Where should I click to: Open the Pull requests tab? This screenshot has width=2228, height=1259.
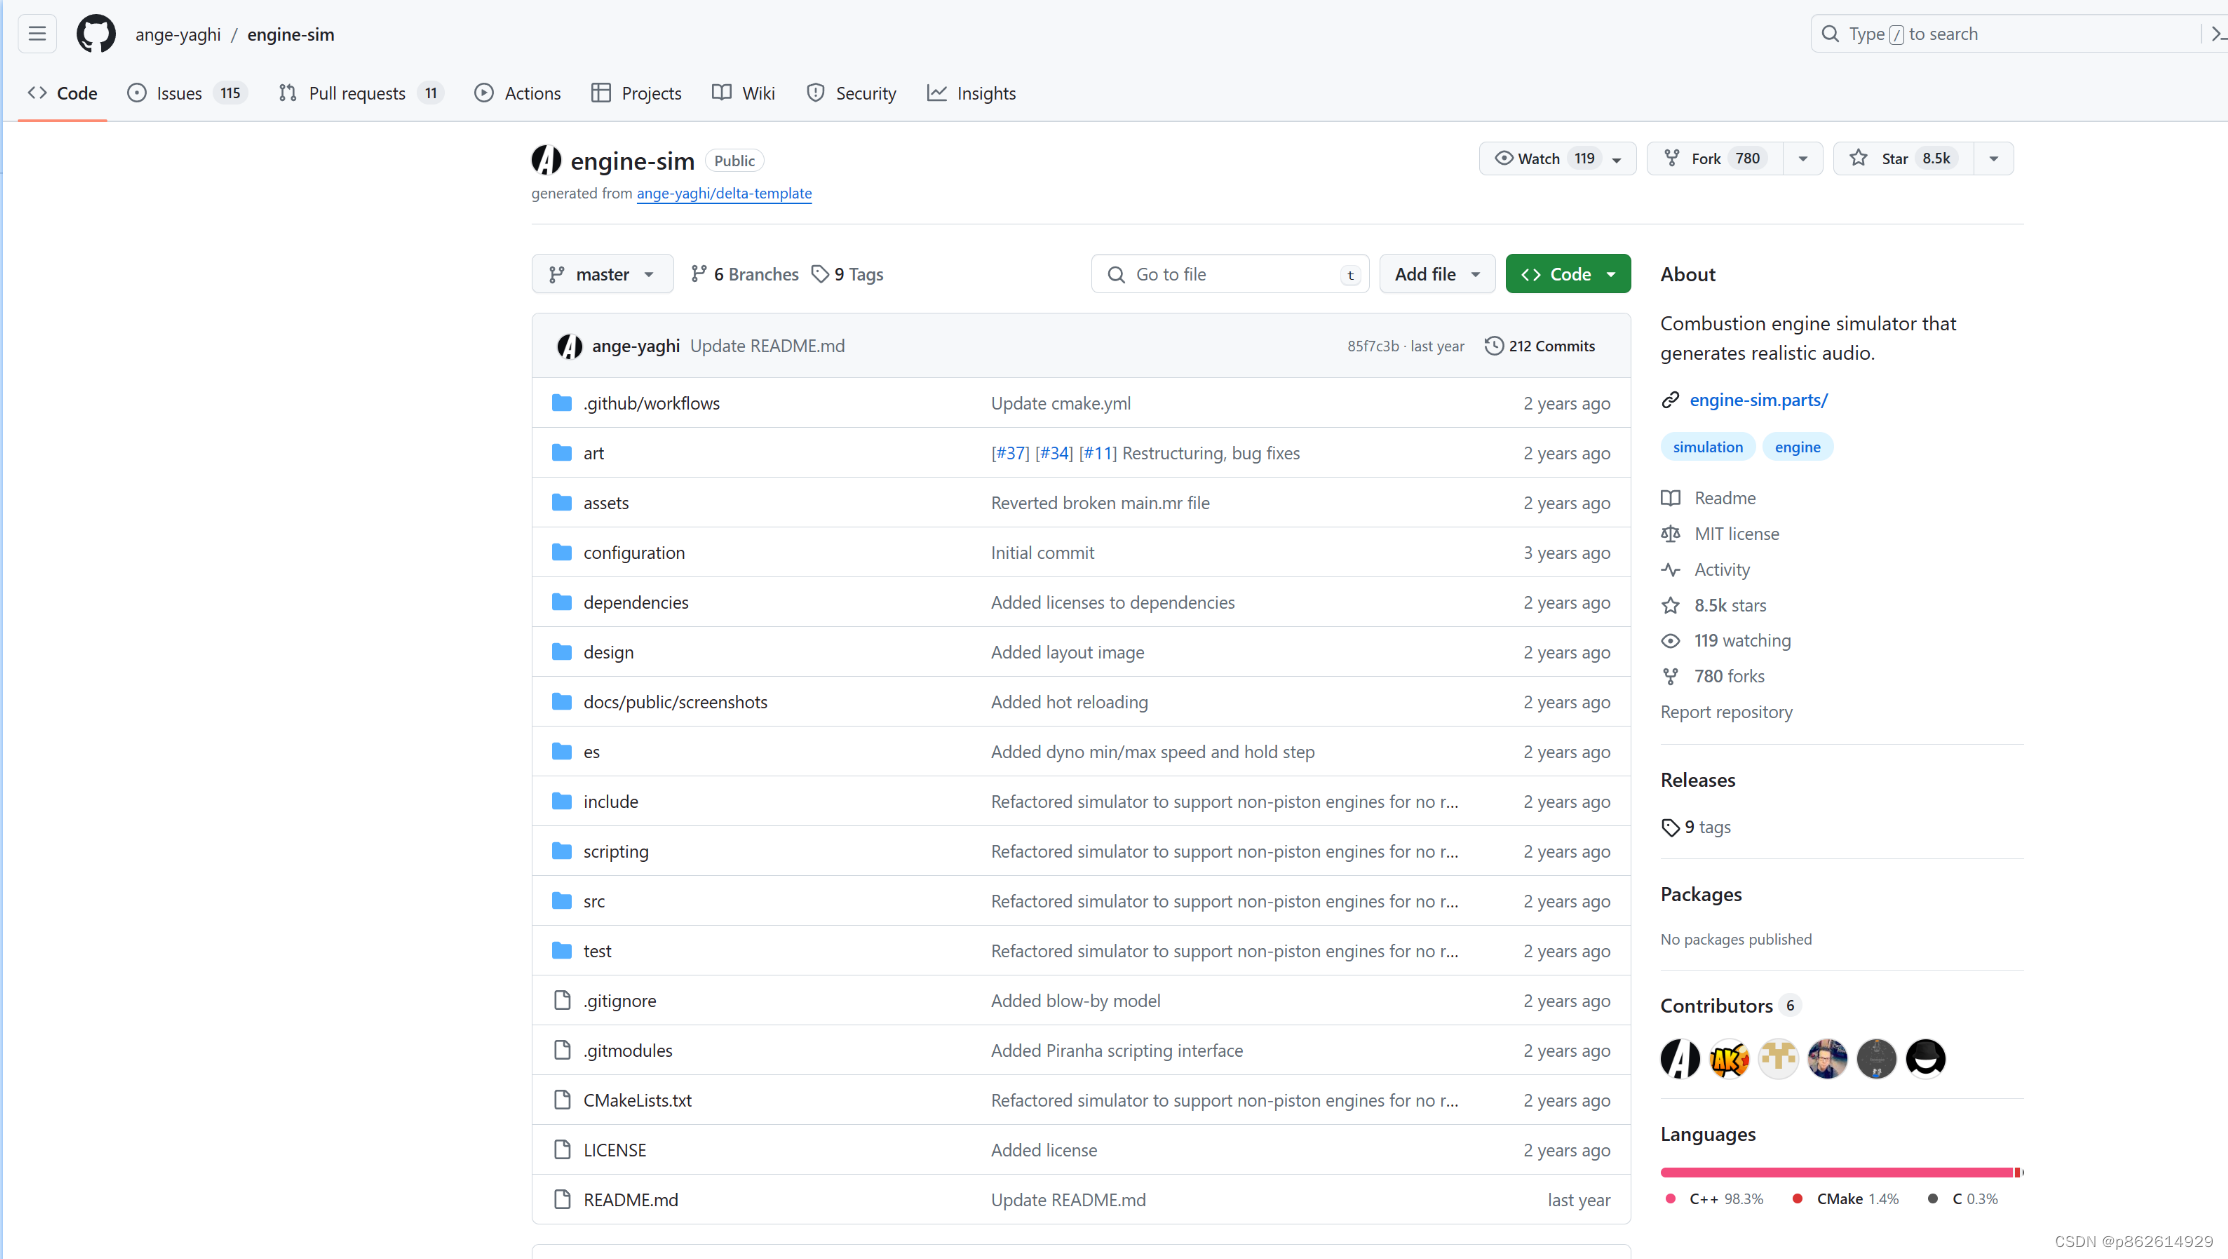pyautogui.click(x=358, y=93)
